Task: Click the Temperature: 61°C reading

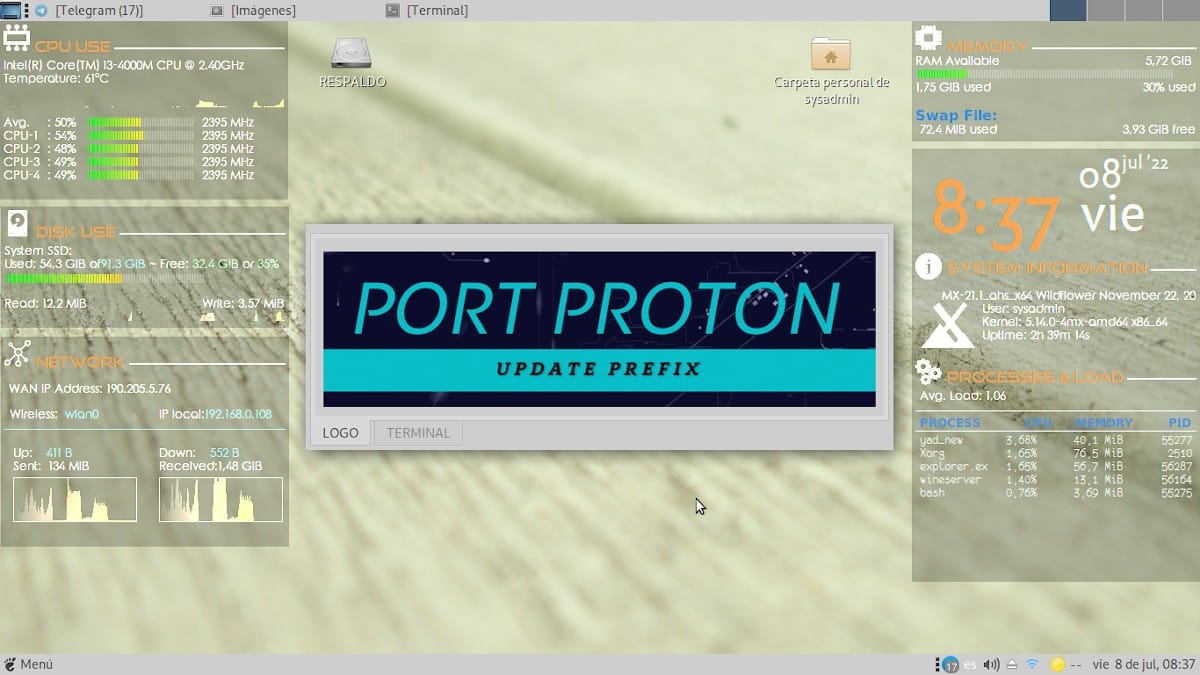Action: click(x=56, y=78)
